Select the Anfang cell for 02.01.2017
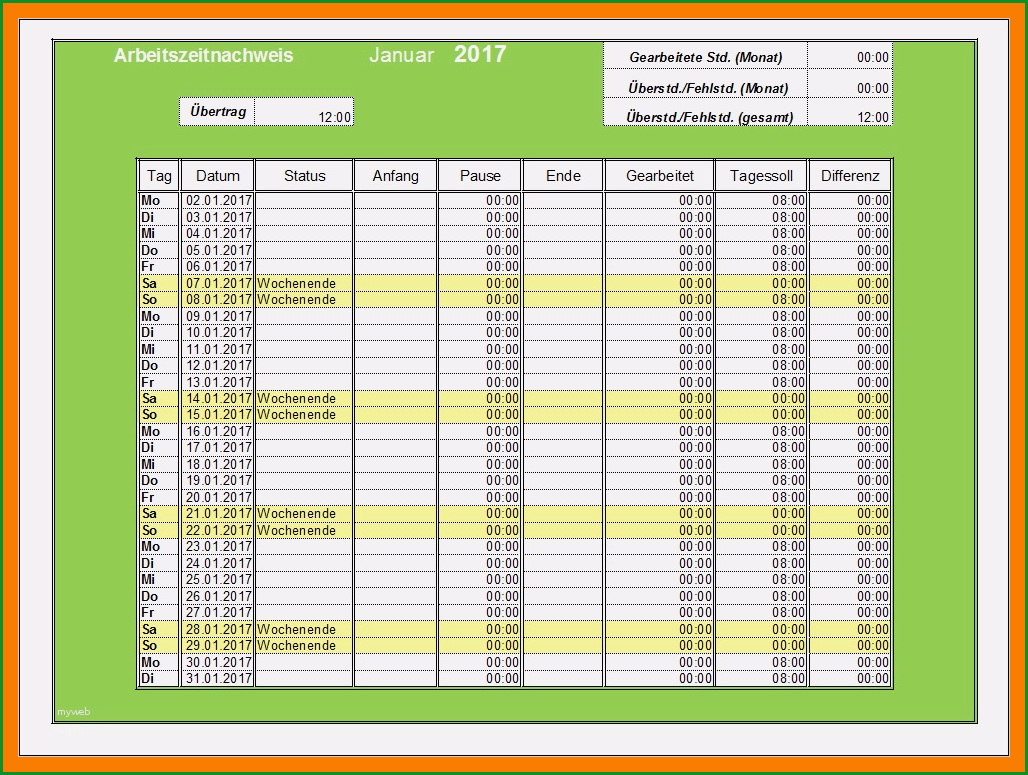 [395, 200]
